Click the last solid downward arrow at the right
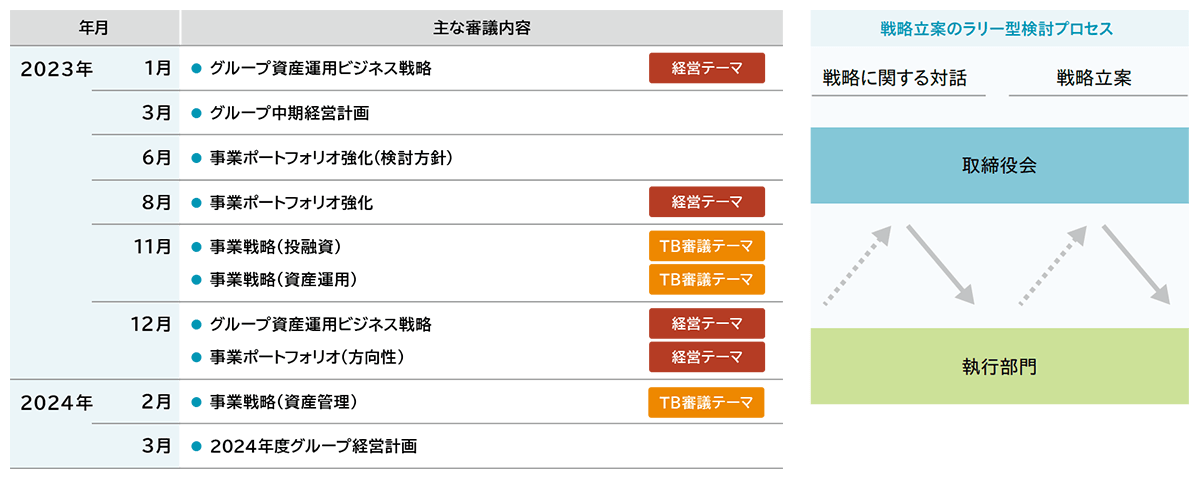This screenshot has width=1200, height=479. click(x=1137, y=264)
